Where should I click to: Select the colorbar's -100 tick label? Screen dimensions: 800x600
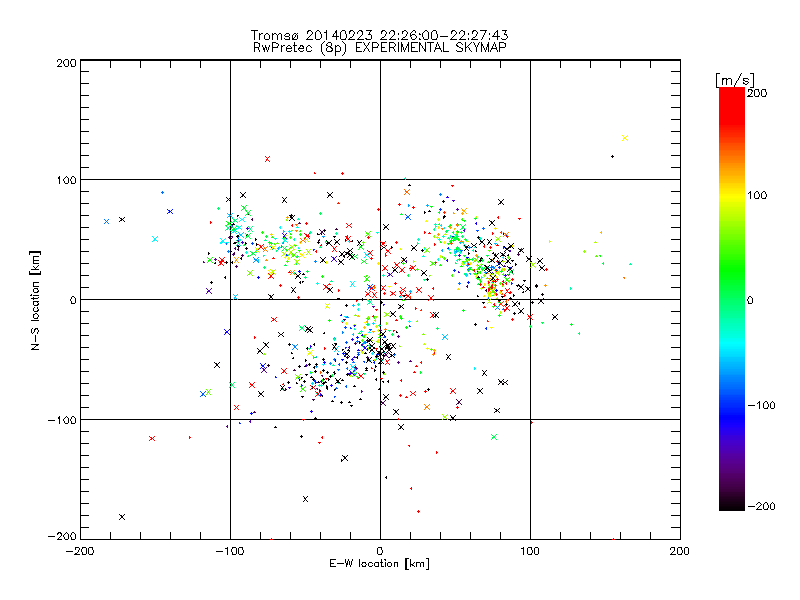(x=761, y=406)
